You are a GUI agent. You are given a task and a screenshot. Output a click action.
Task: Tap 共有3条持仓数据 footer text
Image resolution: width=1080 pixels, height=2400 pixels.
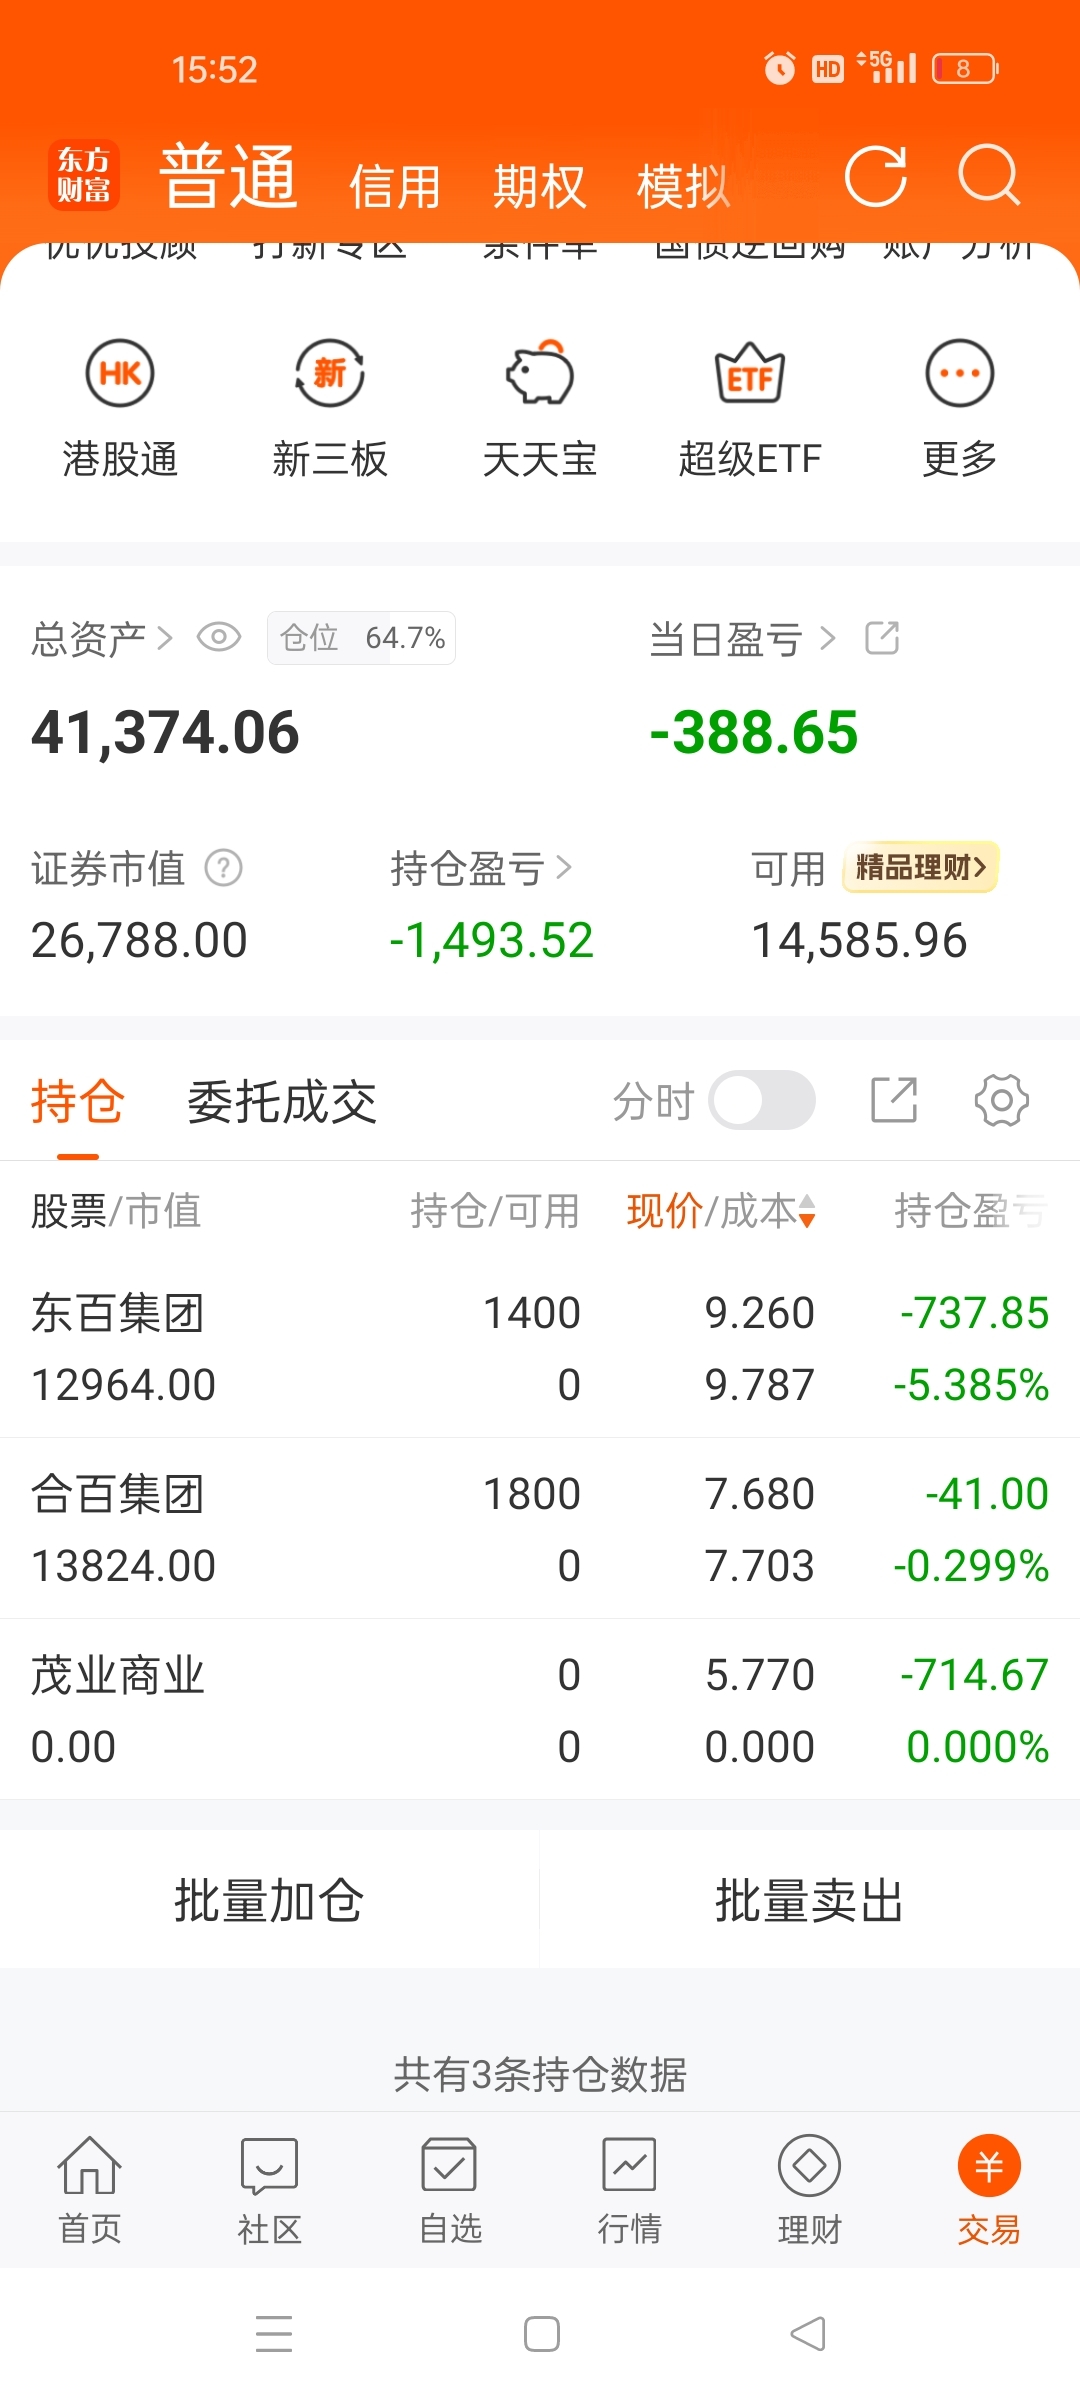coord(540,2075)
